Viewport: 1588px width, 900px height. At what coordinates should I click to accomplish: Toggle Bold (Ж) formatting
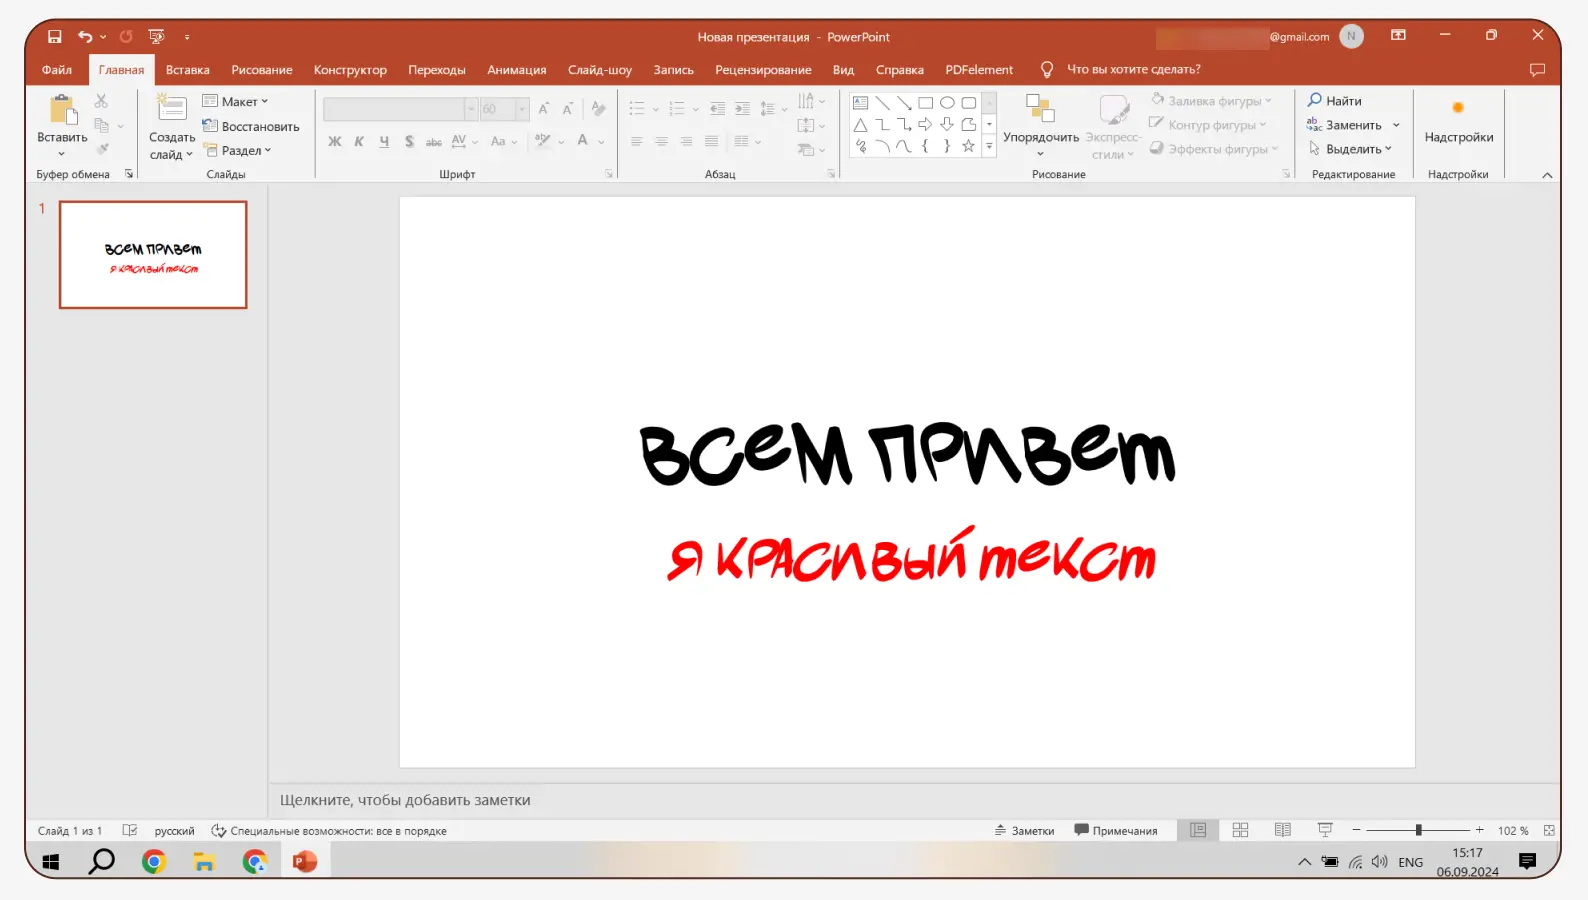(335, 141)
